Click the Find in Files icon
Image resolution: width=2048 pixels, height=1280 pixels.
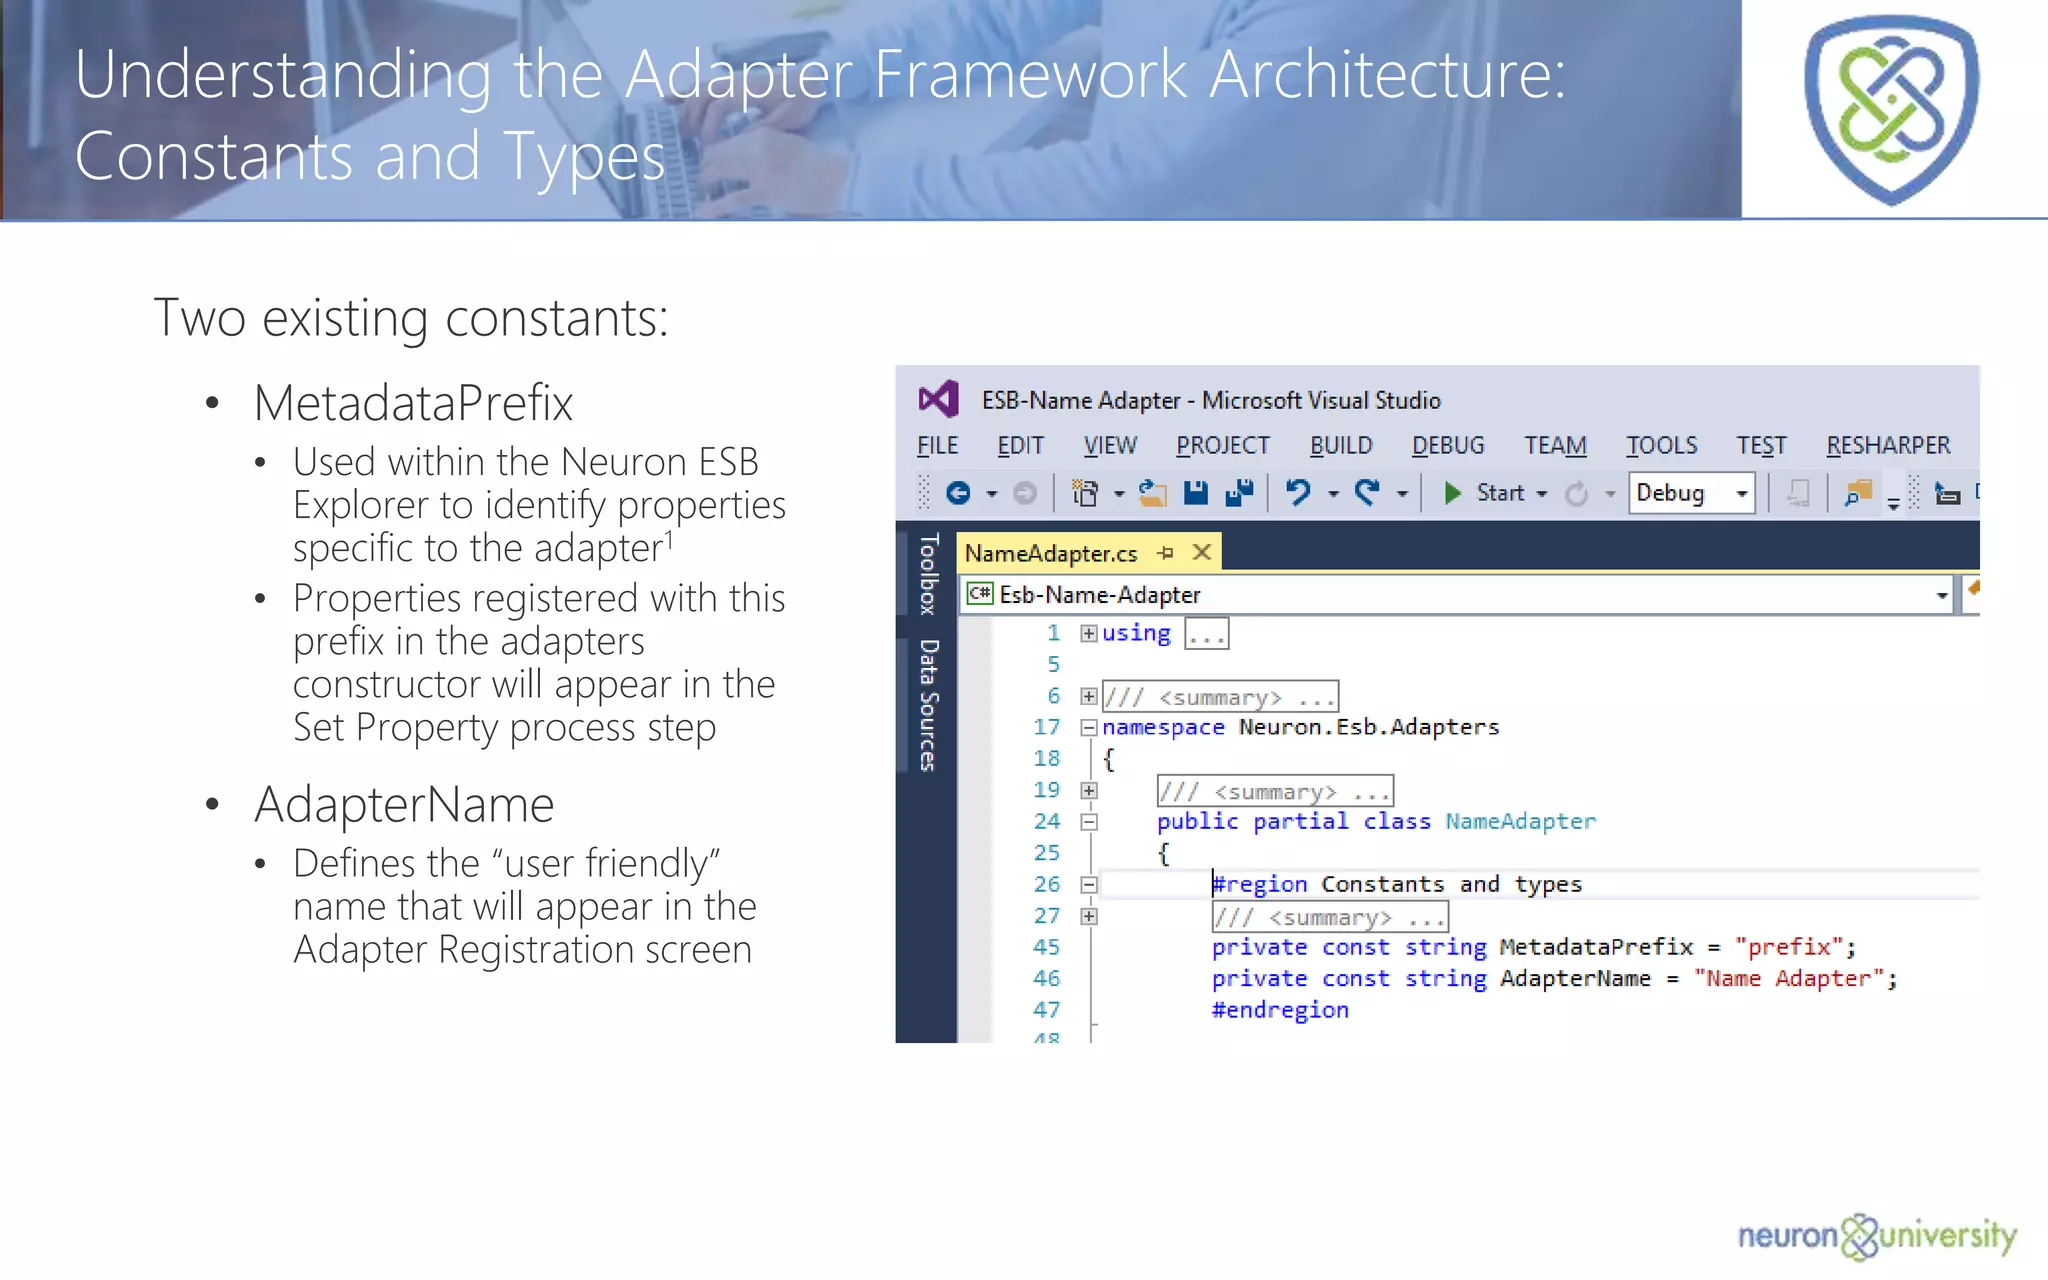coord(1857,493)
